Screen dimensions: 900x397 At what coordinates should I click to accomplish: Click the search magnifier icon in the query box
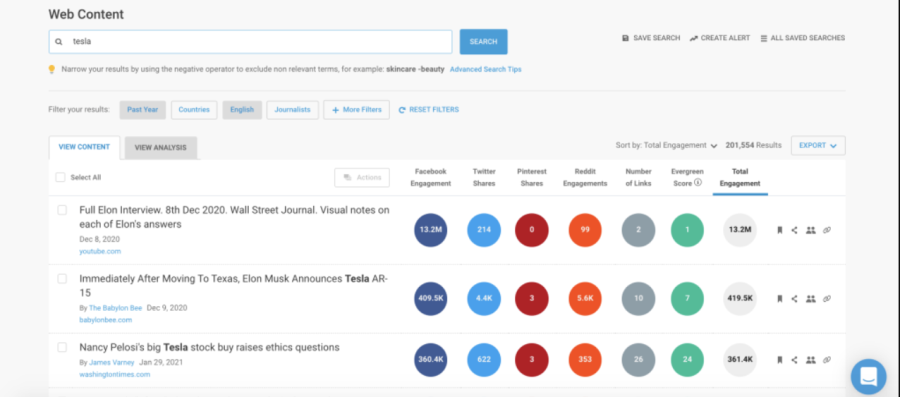coord(59,42)
